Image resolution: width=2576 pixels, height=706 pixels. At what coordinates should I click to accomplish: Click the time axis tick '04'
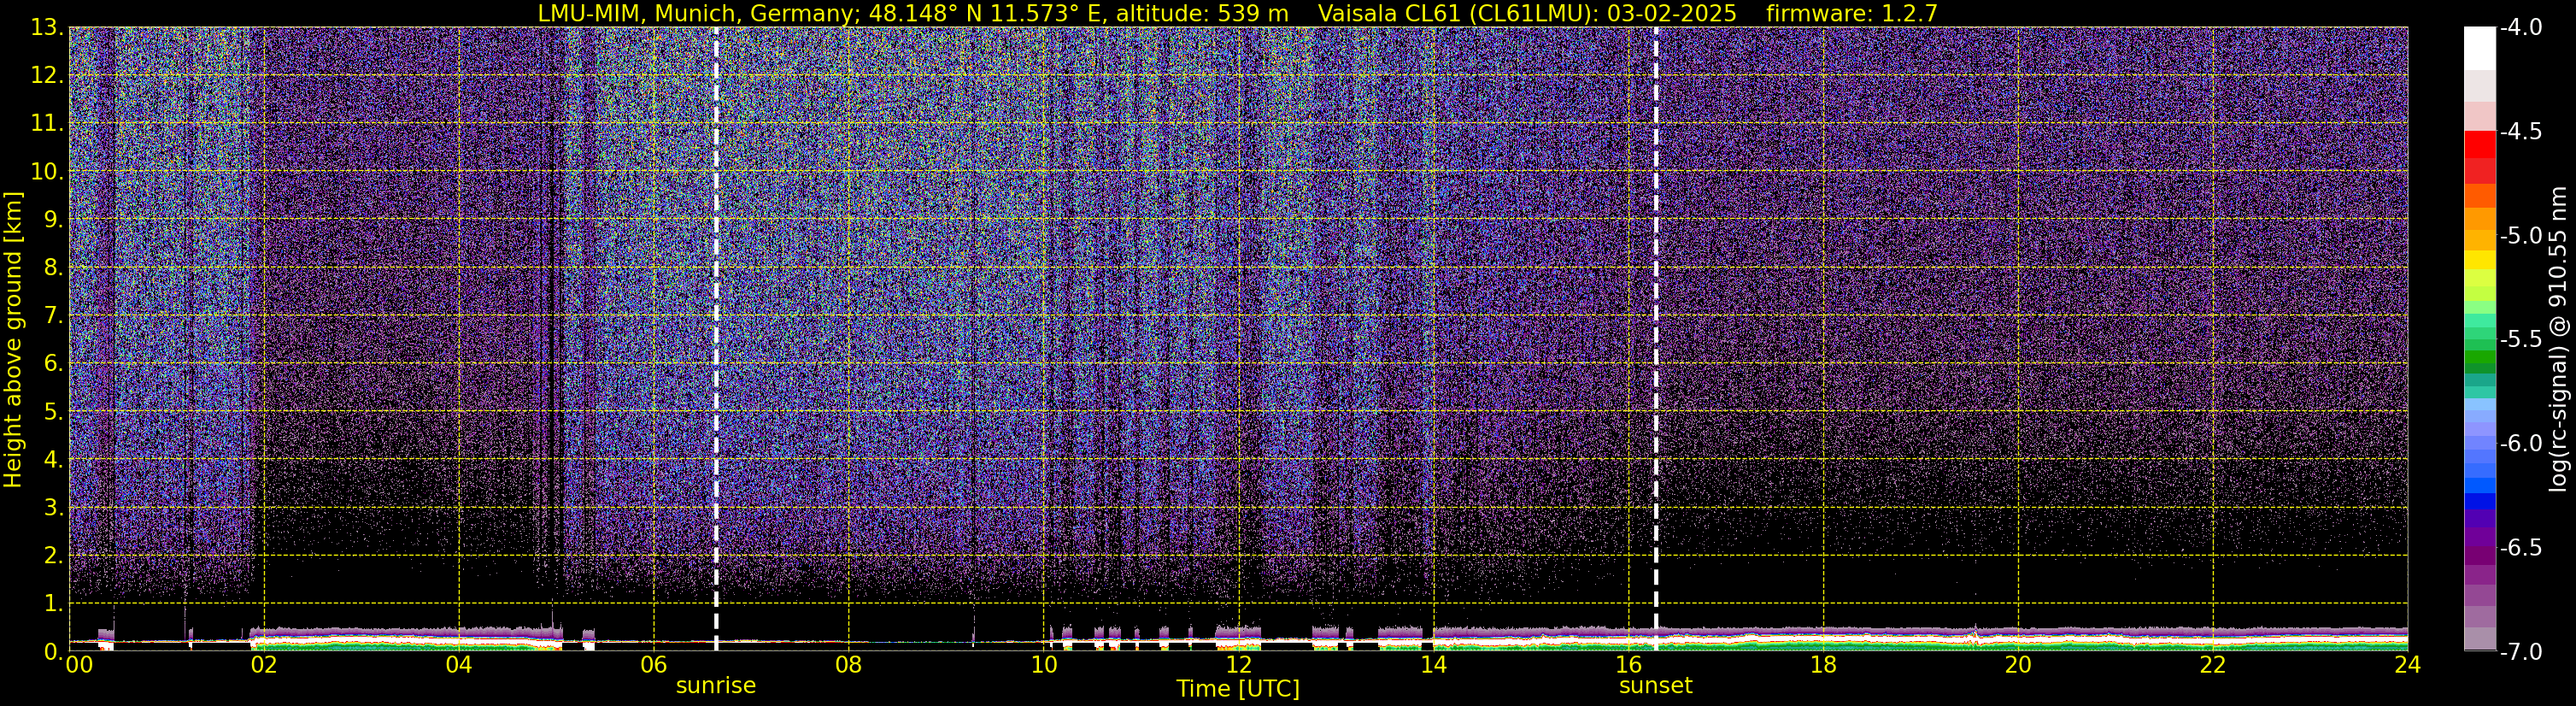click(458, 665)
